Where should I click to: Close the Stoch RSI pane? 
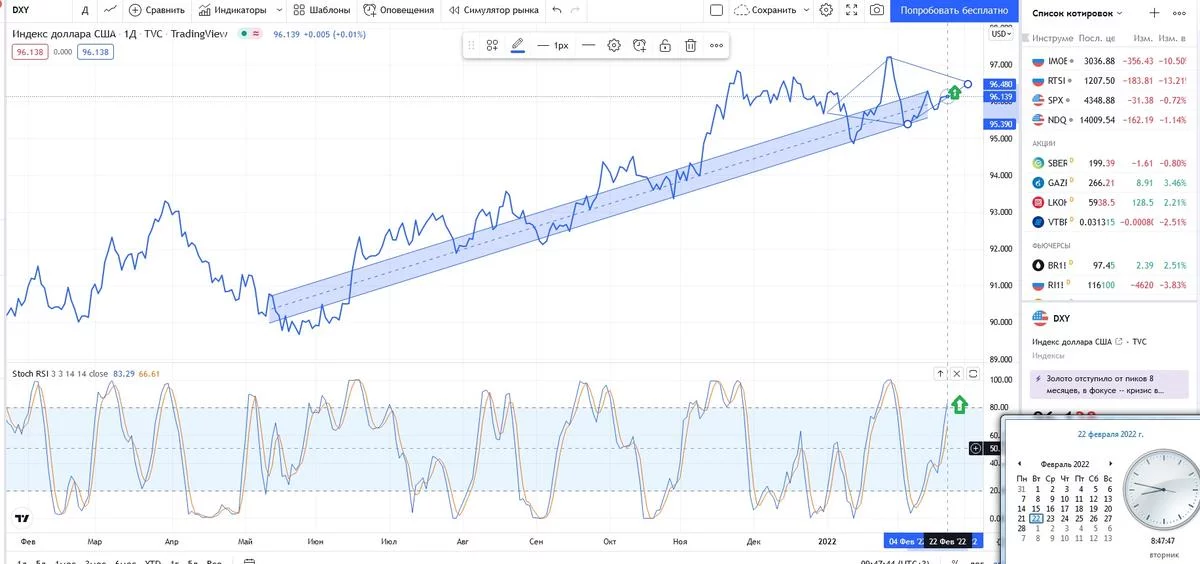click(x=956, y=373)
